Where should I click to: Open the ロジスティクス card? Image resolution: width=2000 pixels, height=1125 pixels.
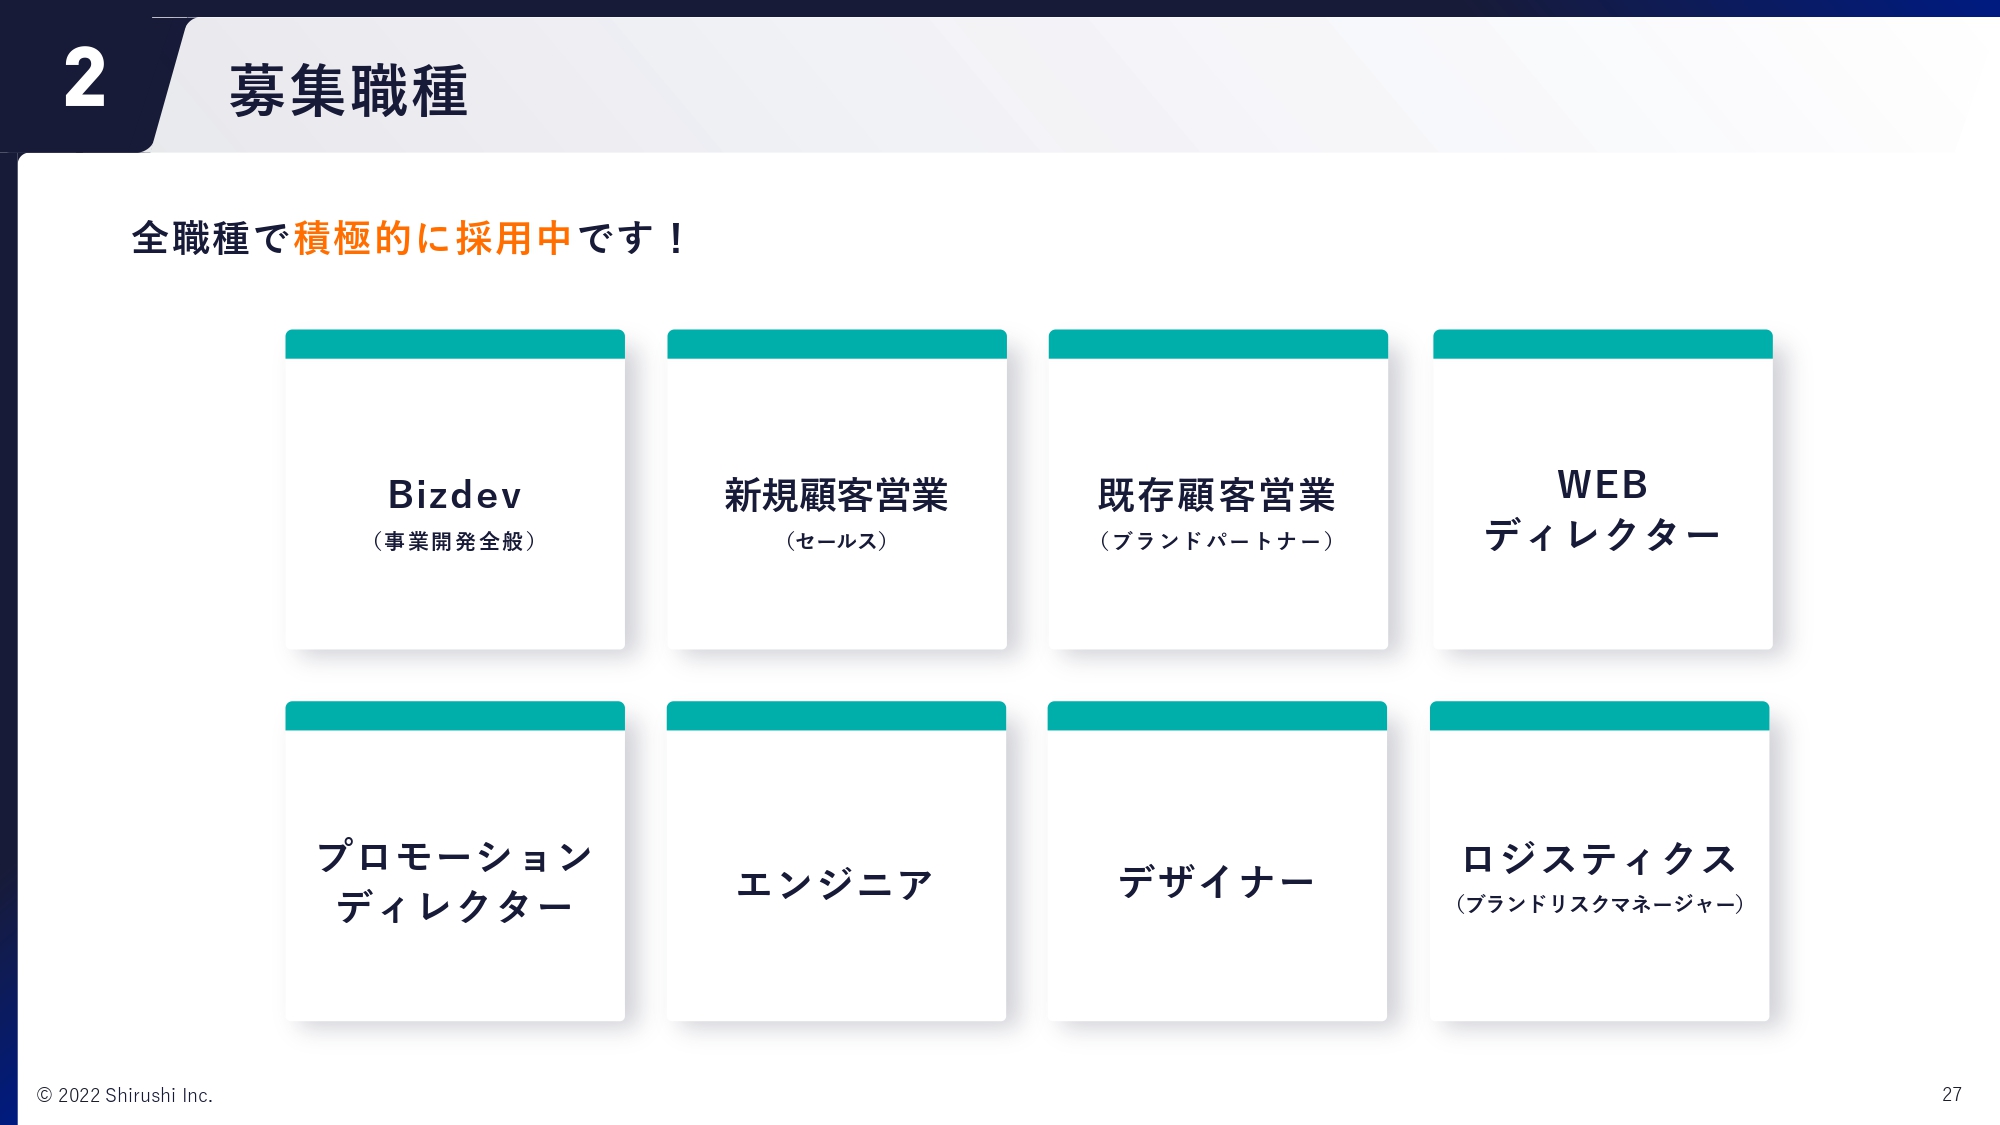(x=1599, y=861)
